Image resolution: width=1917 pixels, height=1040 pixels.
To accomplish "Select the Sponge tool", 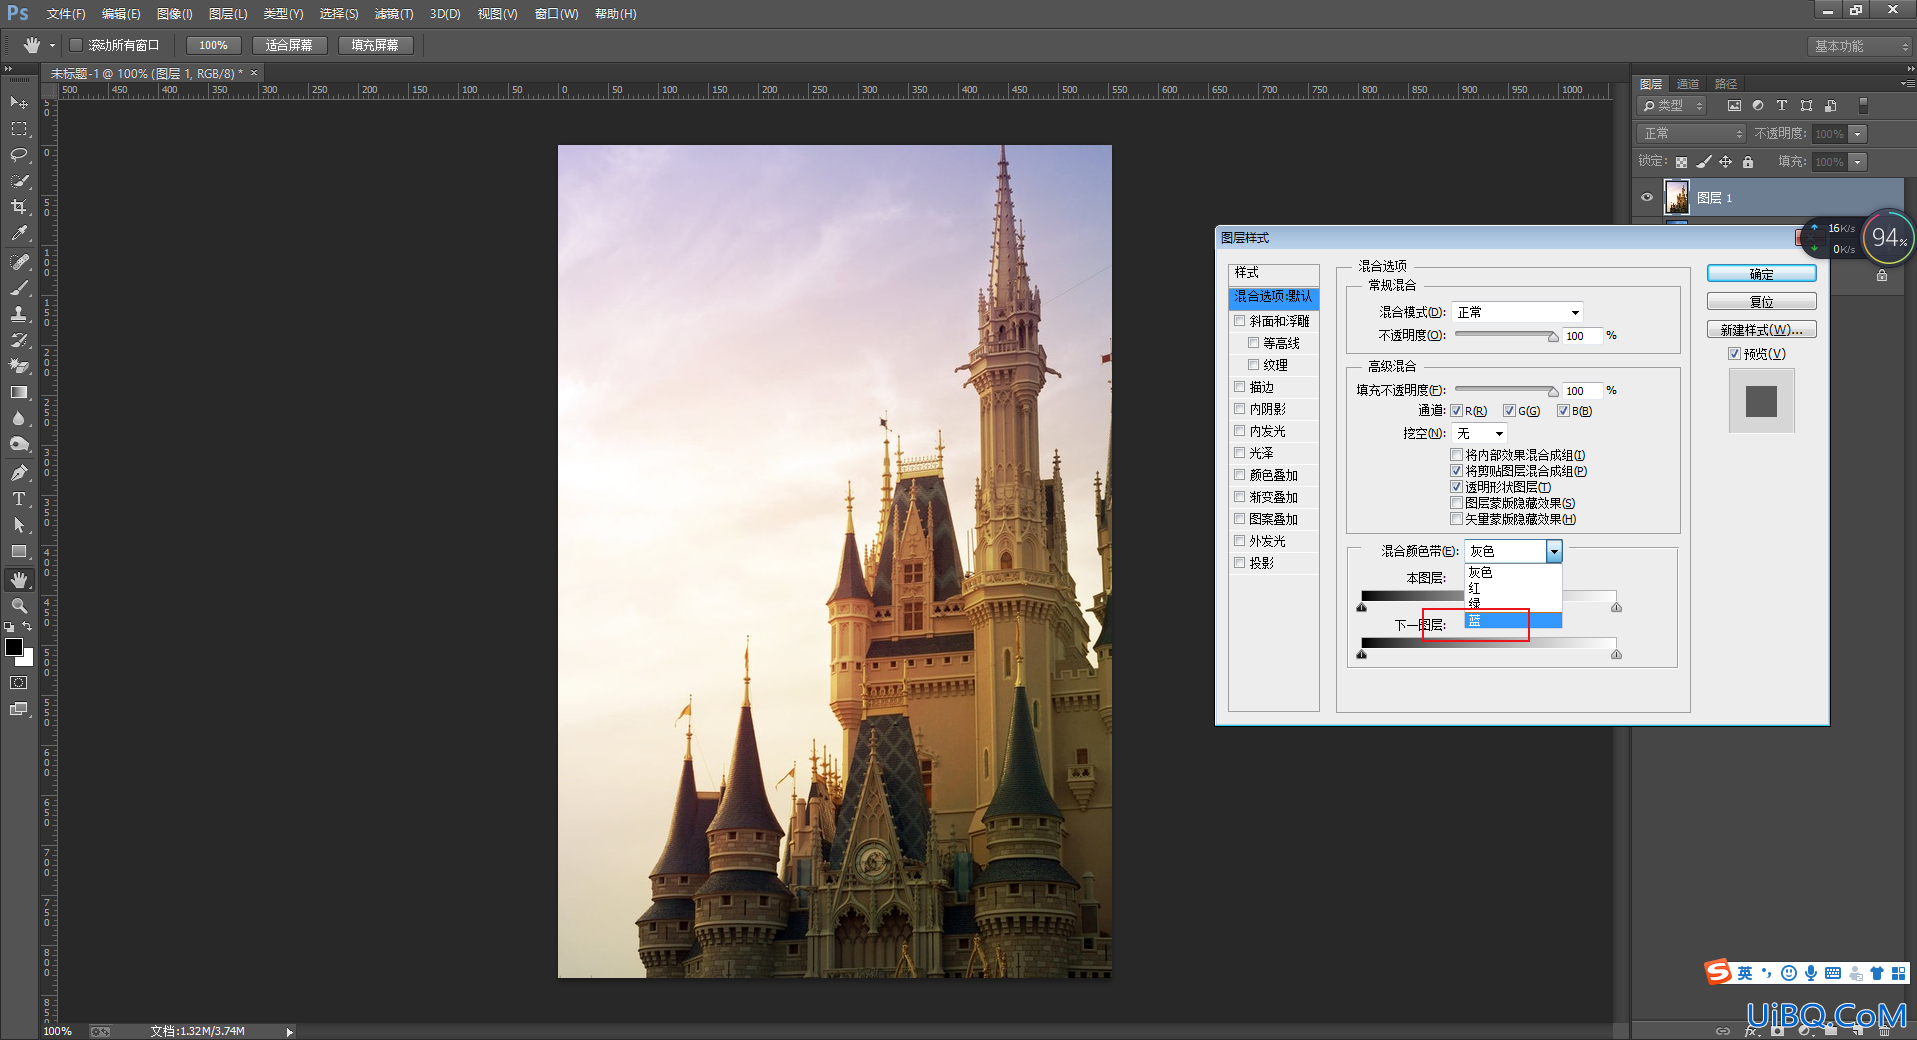I will click(x=19, y=444).
